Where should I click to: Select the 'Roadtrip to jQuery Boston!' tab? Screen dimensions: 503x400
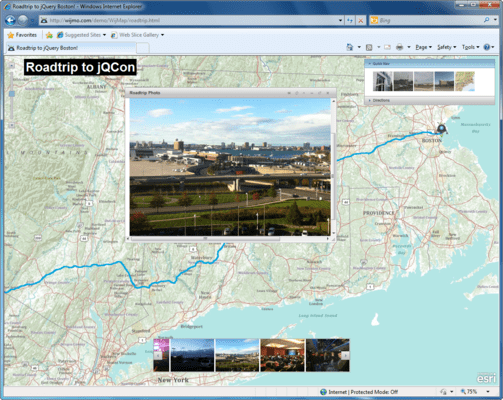click(x=71, y=48)
